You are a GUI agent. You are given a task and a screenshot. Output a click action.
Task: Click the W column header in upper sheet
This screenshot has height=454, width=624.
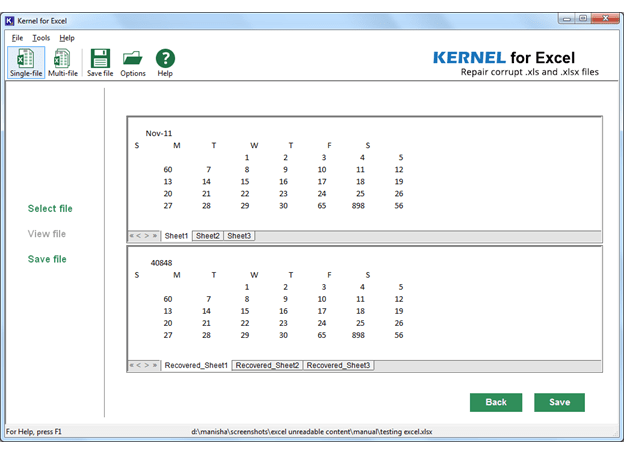tap(254, 145)
